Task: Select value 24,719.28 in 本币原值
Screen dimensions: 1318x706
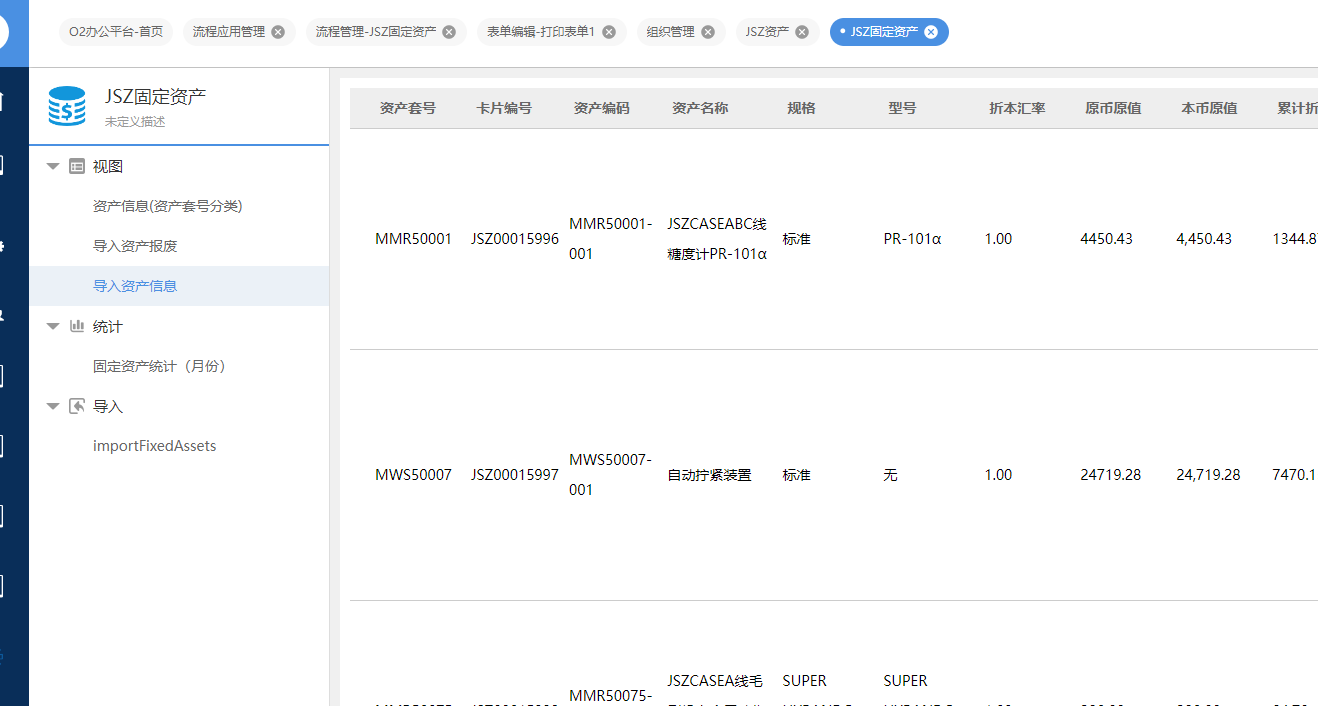Action: (1208, 475)
